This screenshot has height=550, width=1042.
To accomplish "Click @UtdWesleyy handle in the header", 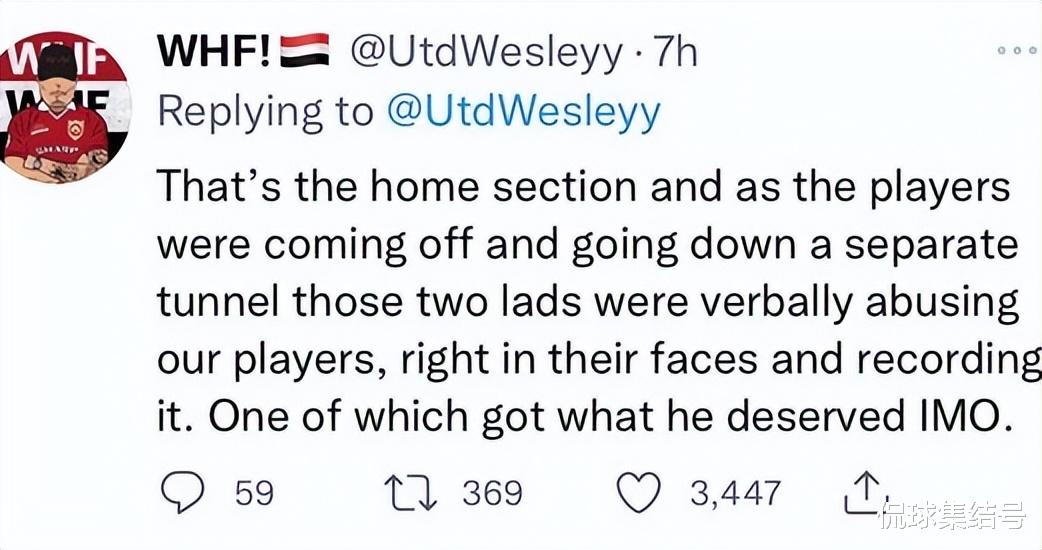I will click(x=486, y=52).
